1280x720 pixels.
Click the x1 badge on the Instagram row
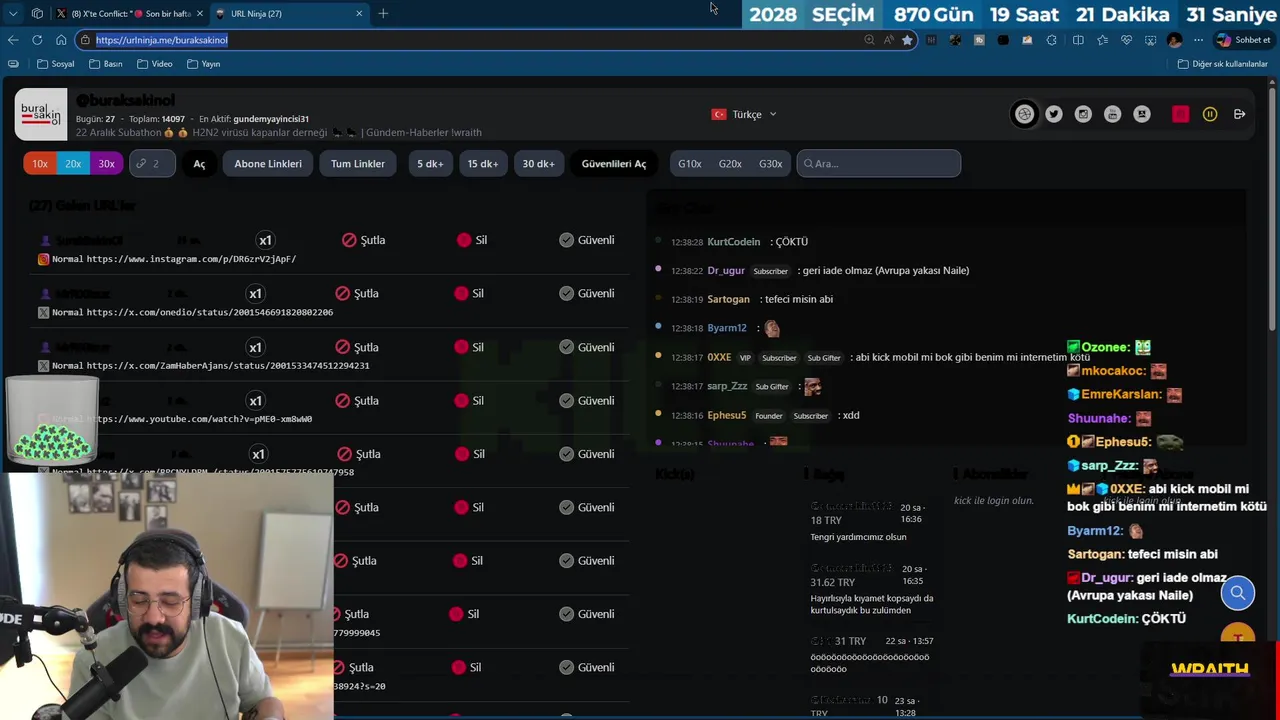click(265, 240)
